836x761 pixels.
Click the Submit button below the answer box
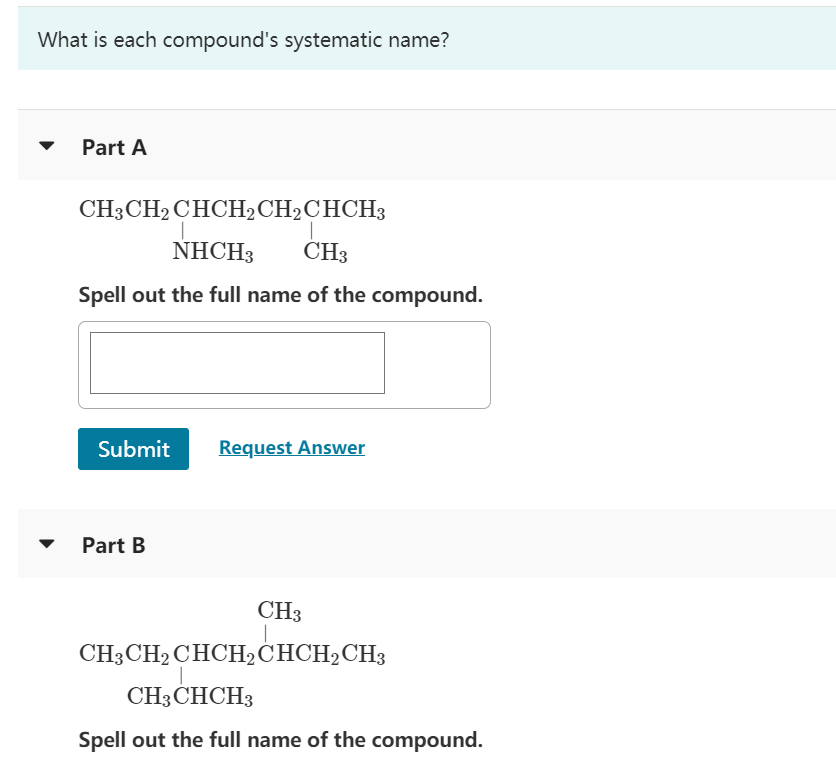(x=133, y=449)
